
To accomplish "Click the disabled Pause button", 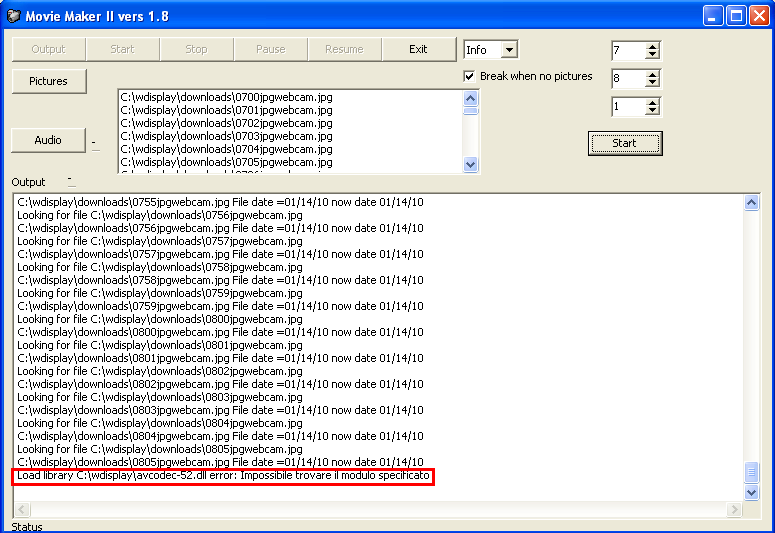I will (270, 49).
